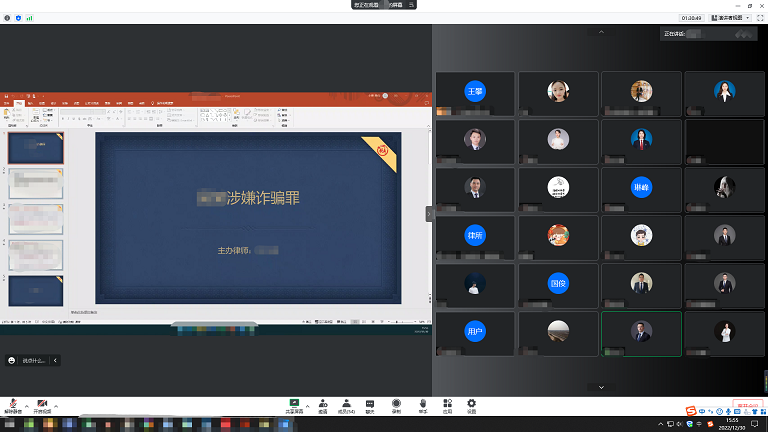Screen dimensions: 768x432
Task: Click the 邀请 invite icon
Action: (x=322, y=403)
